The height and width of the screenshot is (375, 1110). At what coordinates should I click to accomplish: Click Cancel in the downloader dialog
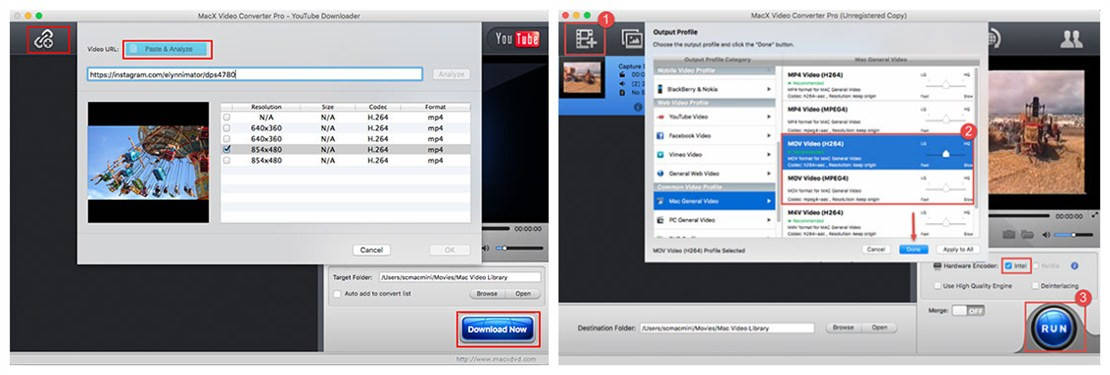click(372, 250)
